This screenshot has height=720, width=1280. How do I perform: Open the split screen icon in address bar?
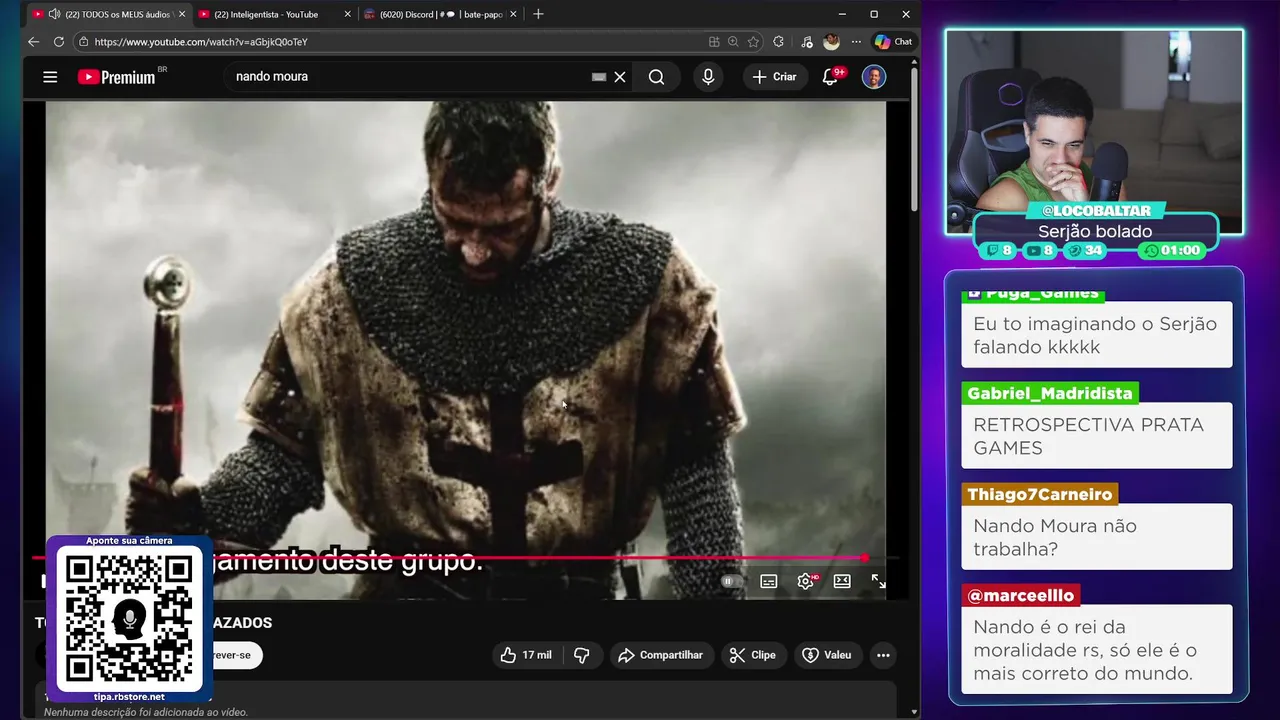(x=714, y=42)
